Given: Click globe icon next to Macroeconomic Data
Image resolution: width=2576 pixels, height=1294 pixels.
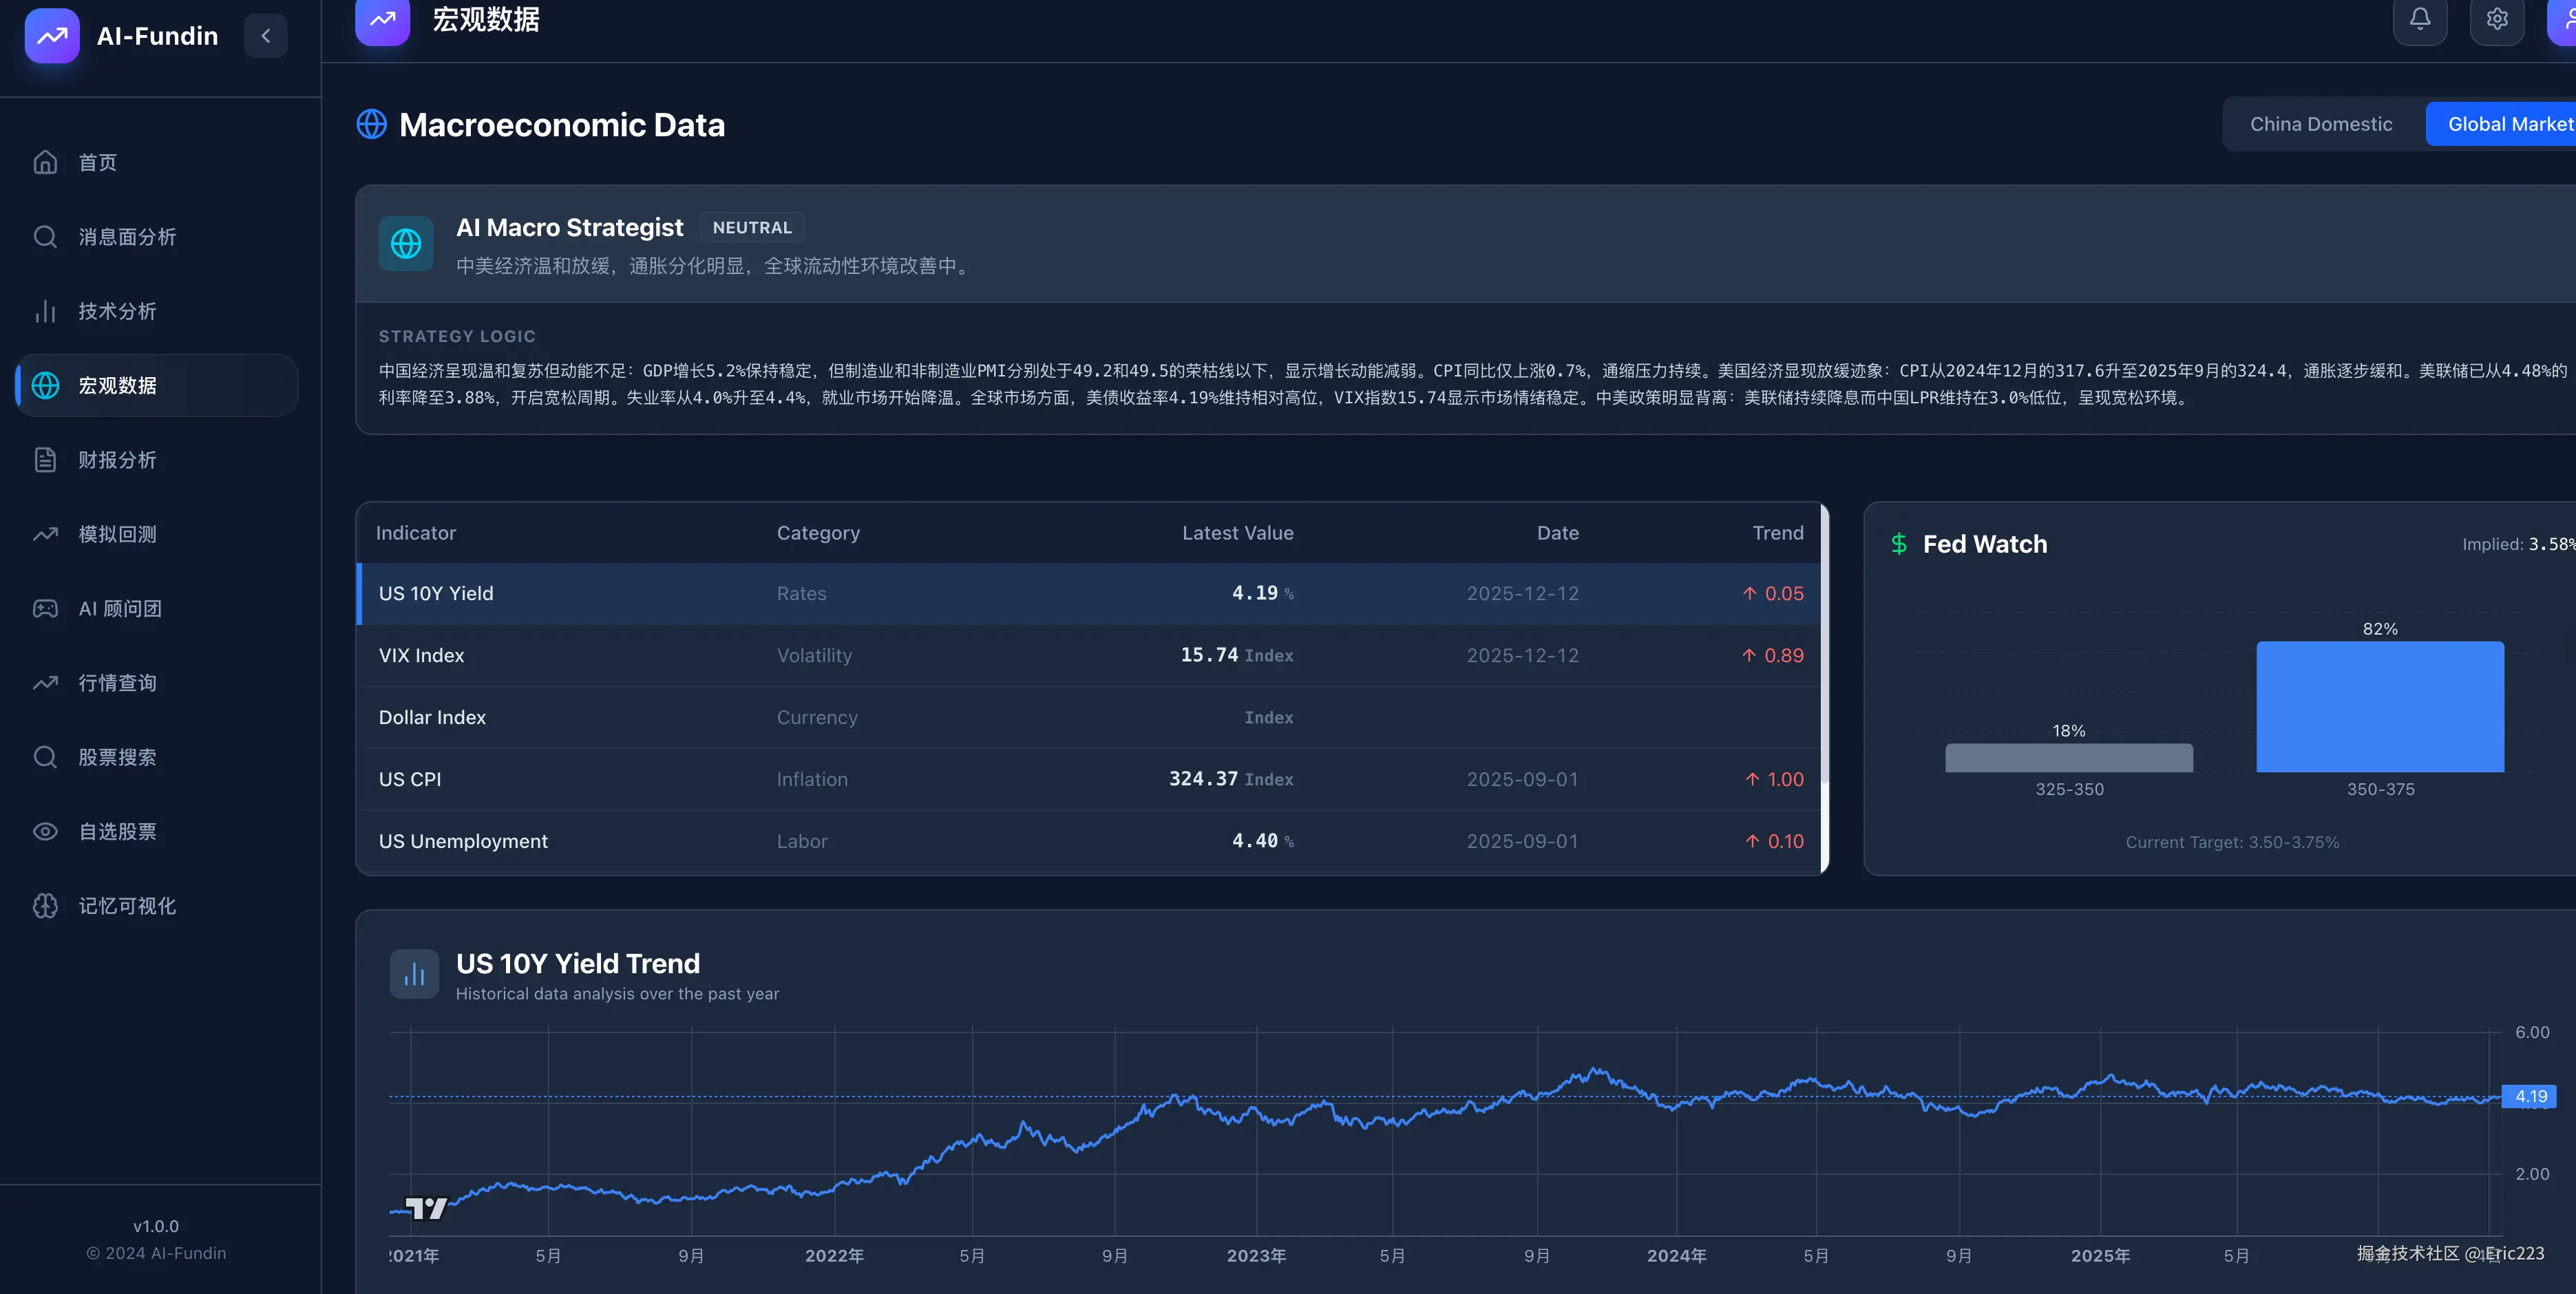Looking at the screenshot, I should tap(372, 125).
